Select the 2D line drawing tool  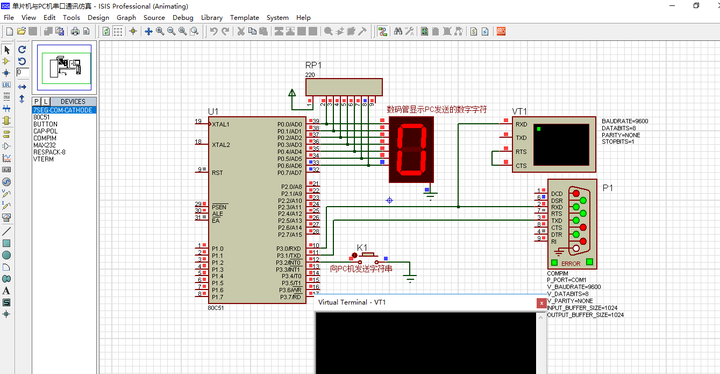pos(6,231)
